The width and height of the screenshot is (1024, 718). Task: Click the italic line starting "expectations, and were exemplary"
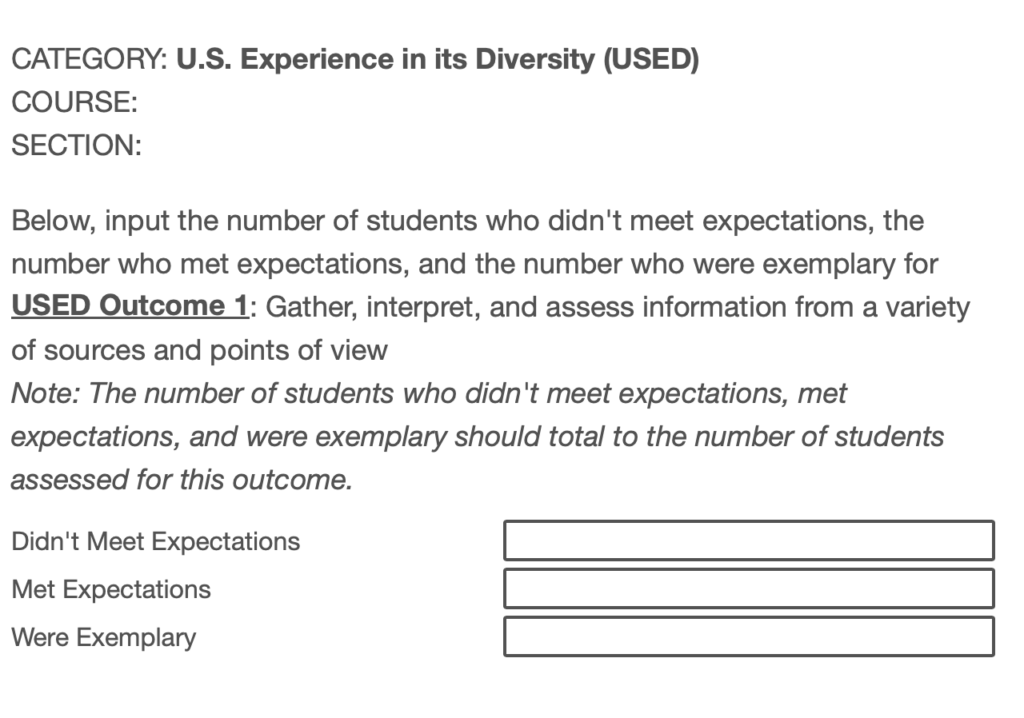pos(477,437)
